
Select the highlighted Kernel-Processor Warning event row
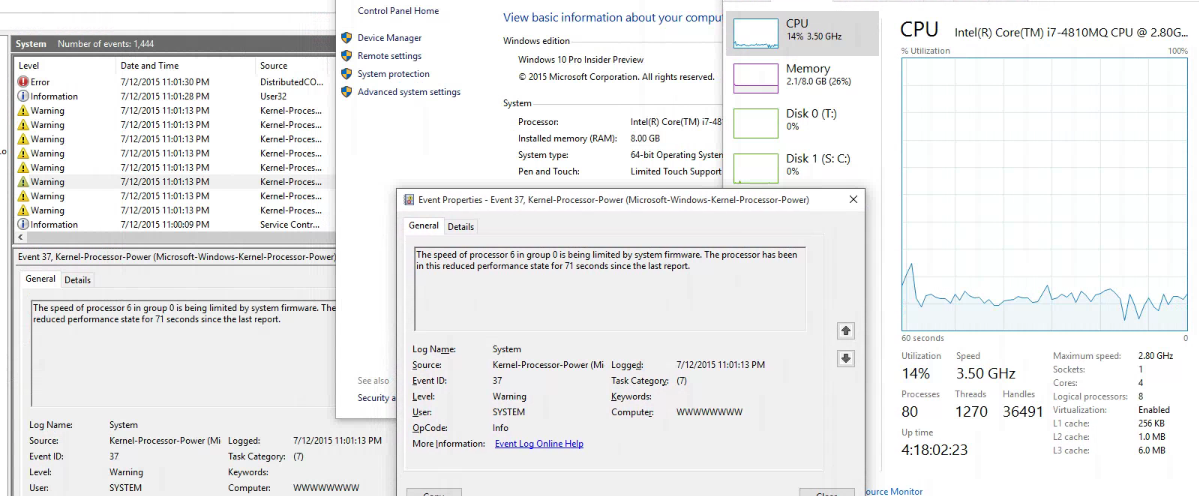[x=174, y=182]
